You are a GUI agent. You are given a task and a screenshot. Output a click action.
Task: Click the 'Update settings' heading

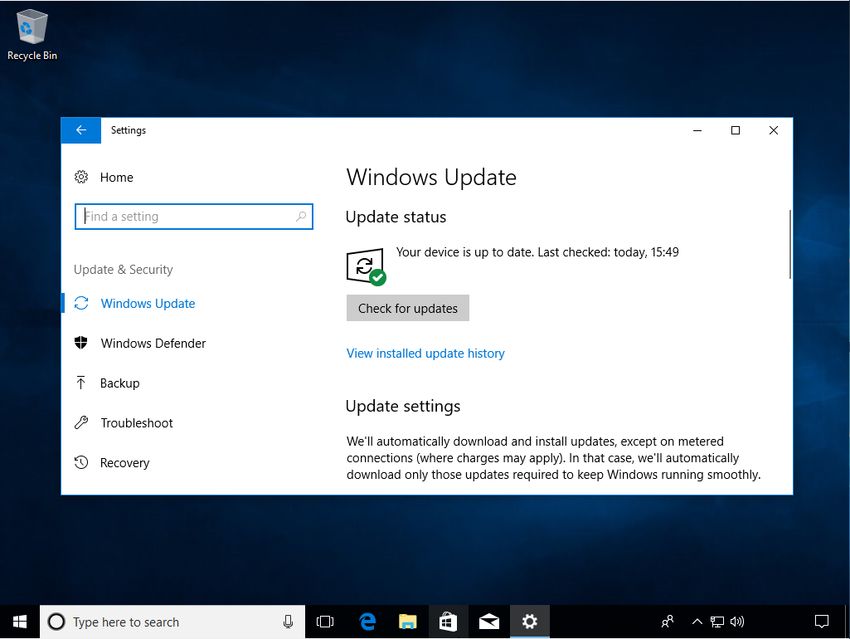coord(403,406)
